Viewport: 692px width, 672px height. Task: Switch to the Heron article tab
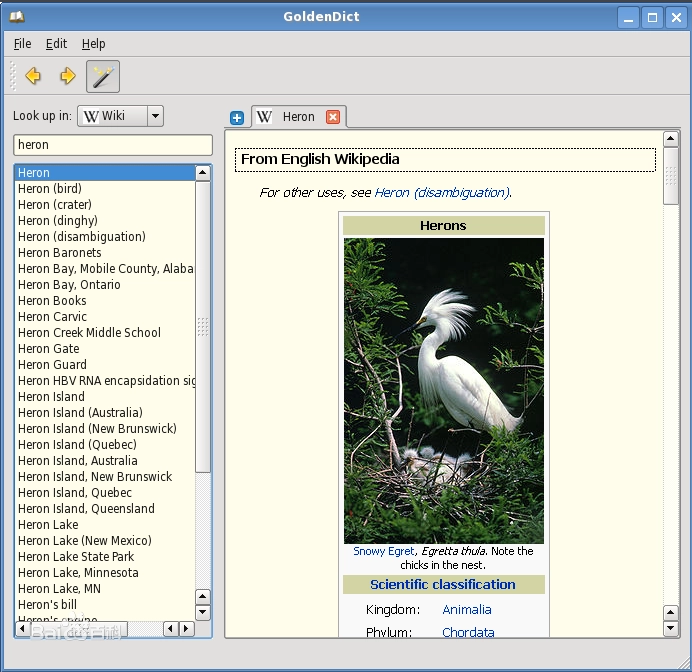(298, 117)
